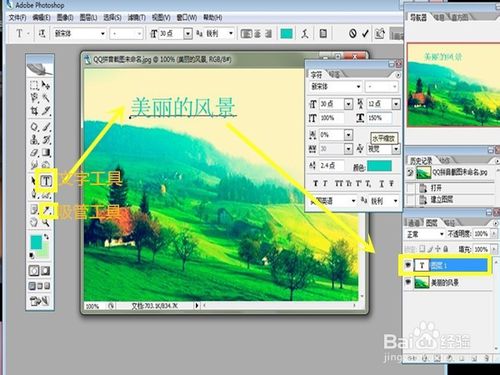Click the swap foreground/background colors arrow
Image resolution: width=500 pixels, height=375 pixels.
[x=47, y=237]
